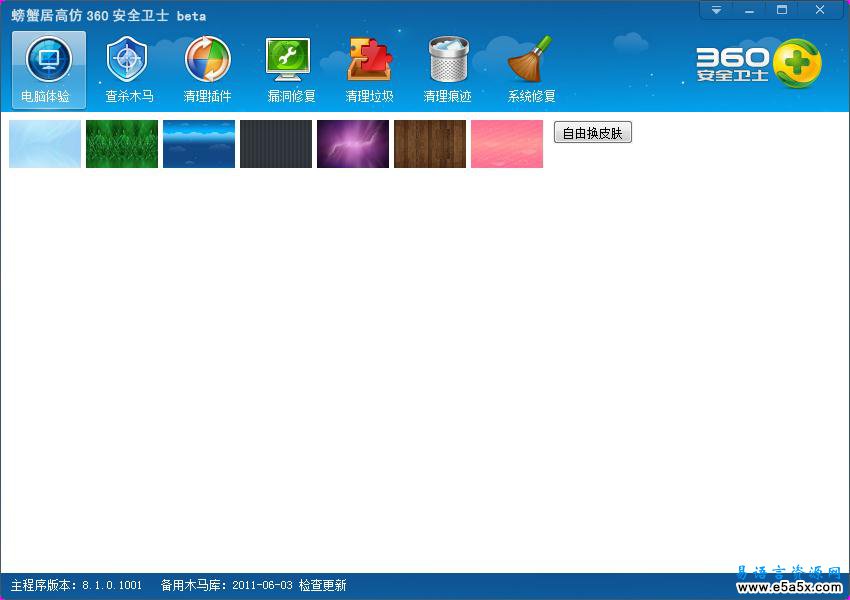Image resolution: width=850 pixels, height=600 pixels.
Task: Click the title text 螃蟹居高仿 360 安全卫士 beta
Action: [x=108, y=16]
